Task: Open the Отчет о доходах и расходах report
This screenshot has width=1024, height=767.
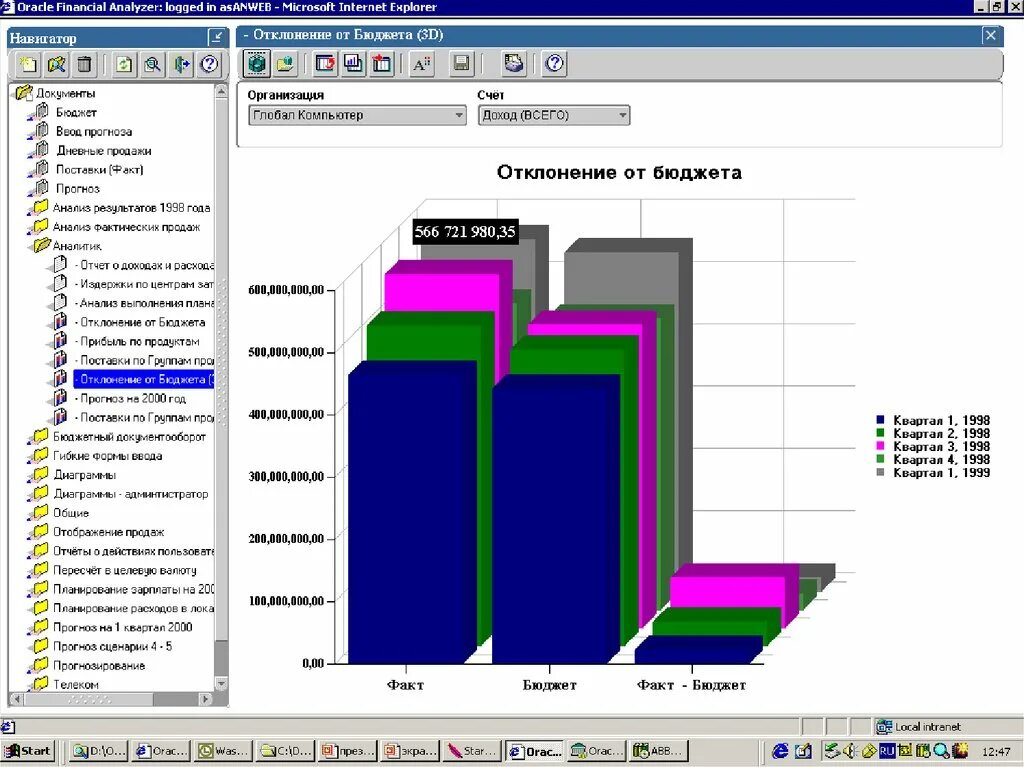Action: pos(144,265)
